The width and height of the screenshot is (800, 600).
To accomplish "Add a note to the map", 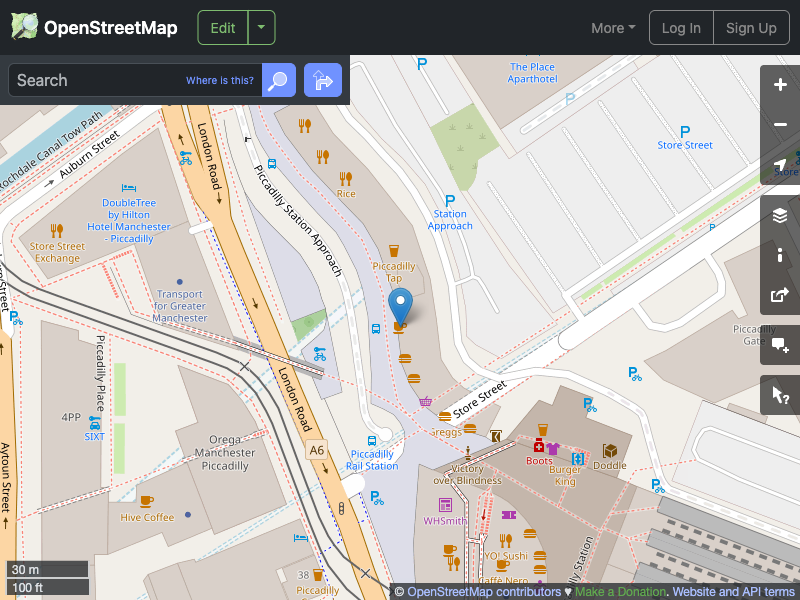I will (780, 345).
